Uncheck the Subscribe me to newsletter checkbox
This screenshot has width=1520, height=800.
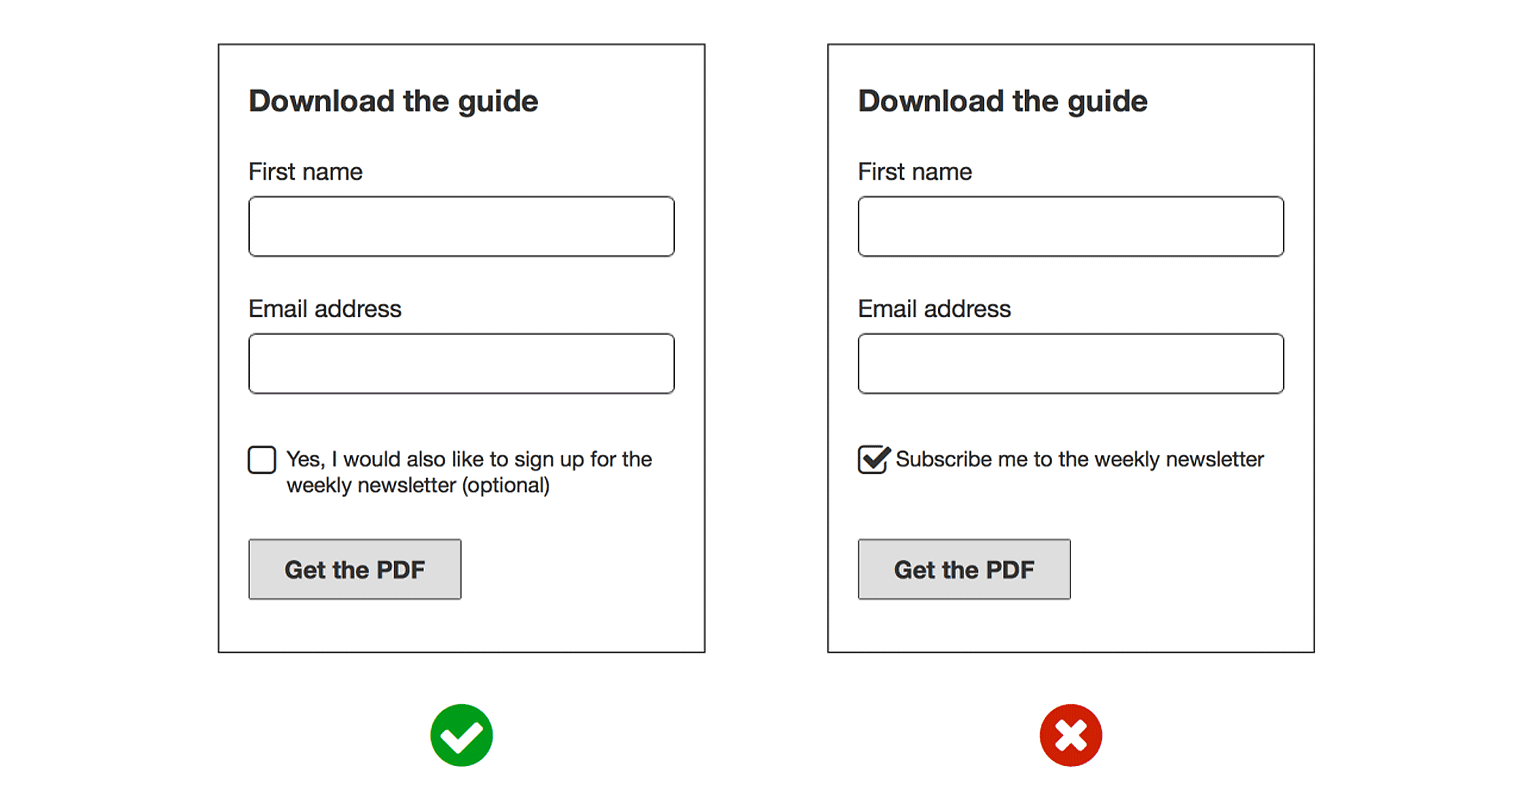click(x=873, y=460)
